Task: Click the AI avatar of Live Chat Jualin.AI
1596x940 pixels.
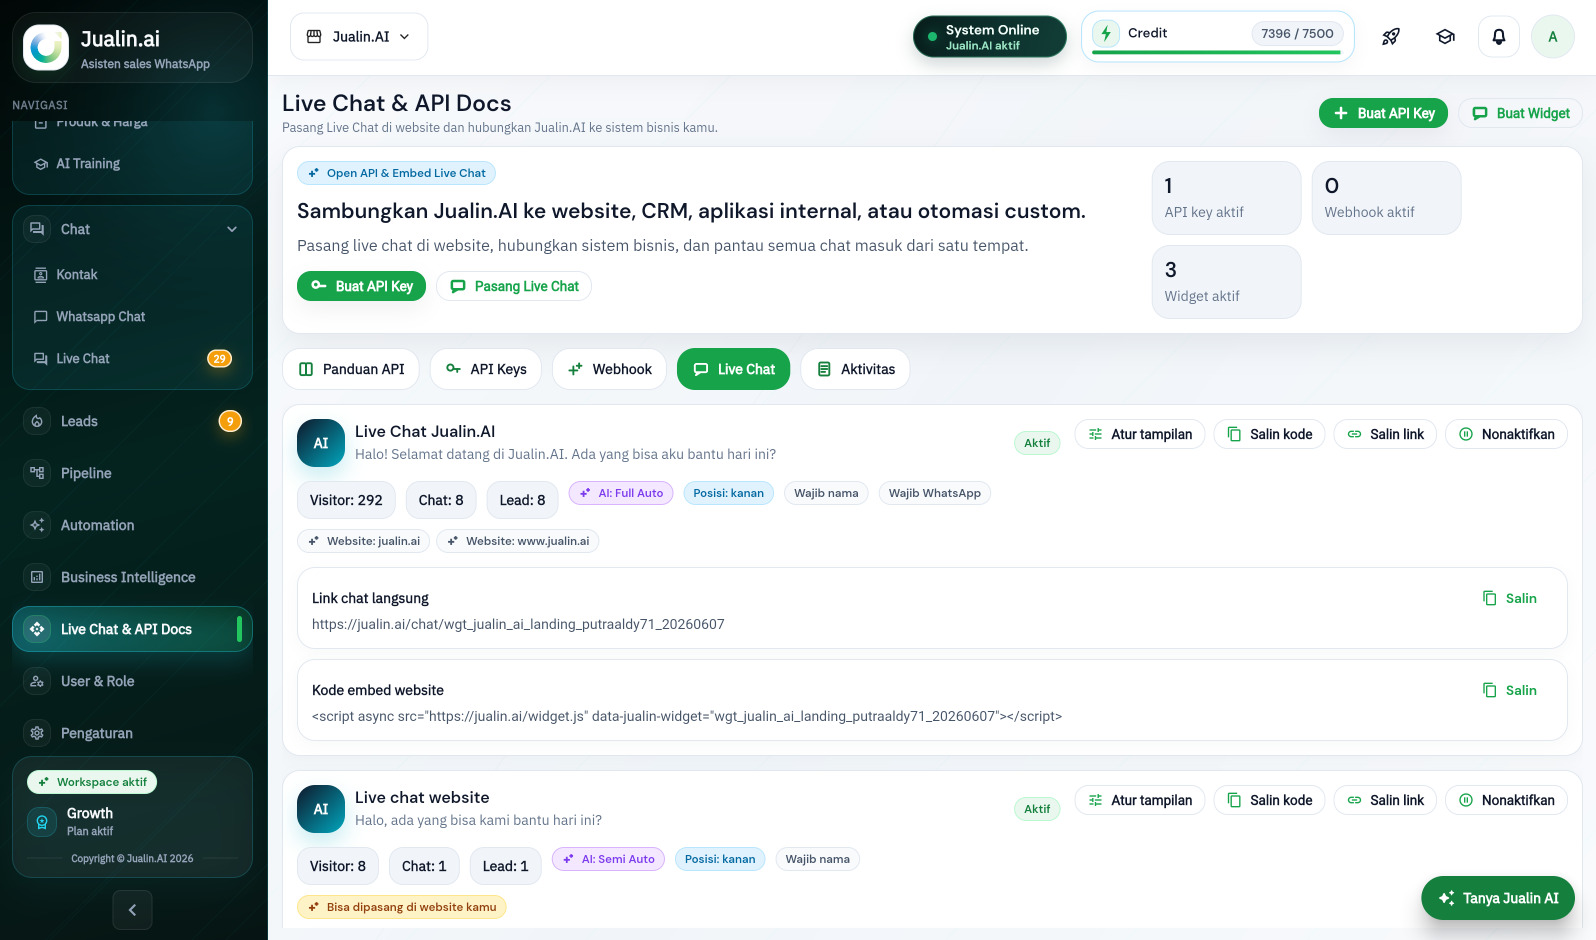Action: pos(321,443)
